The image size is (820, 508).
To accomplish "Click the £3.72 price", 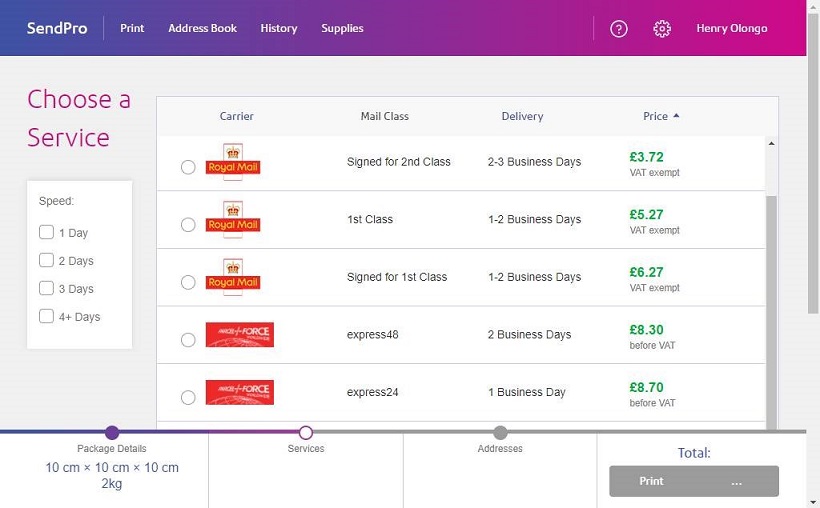I will tap(646, 157).
